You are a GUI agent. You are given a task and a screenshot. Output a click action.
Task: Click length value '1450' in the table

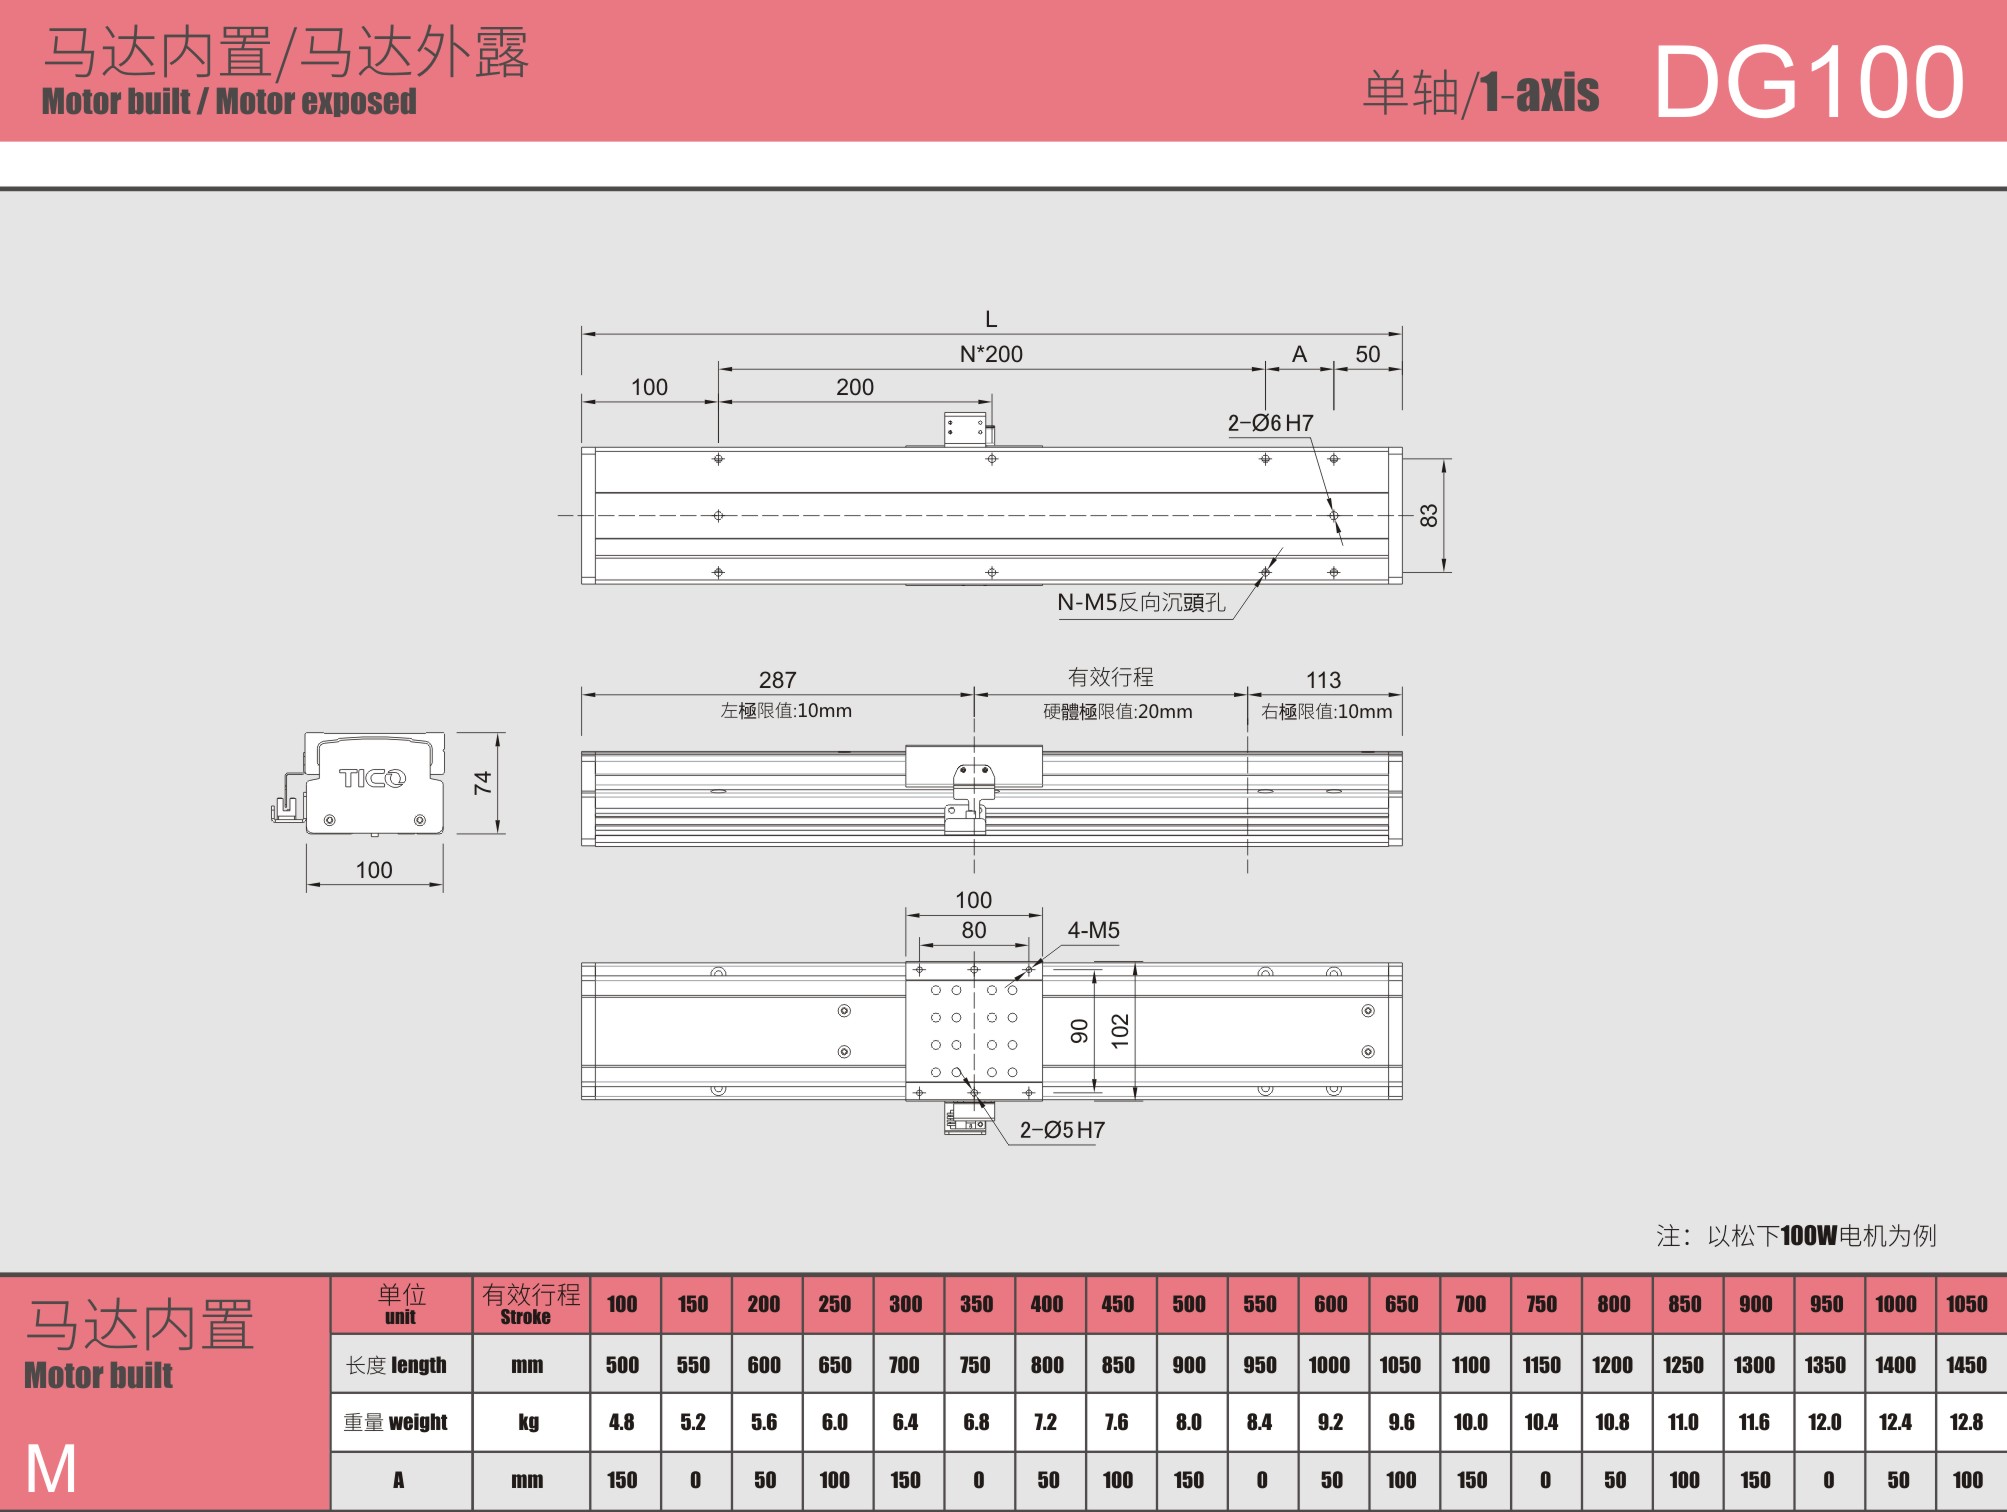(1966, 1365)
